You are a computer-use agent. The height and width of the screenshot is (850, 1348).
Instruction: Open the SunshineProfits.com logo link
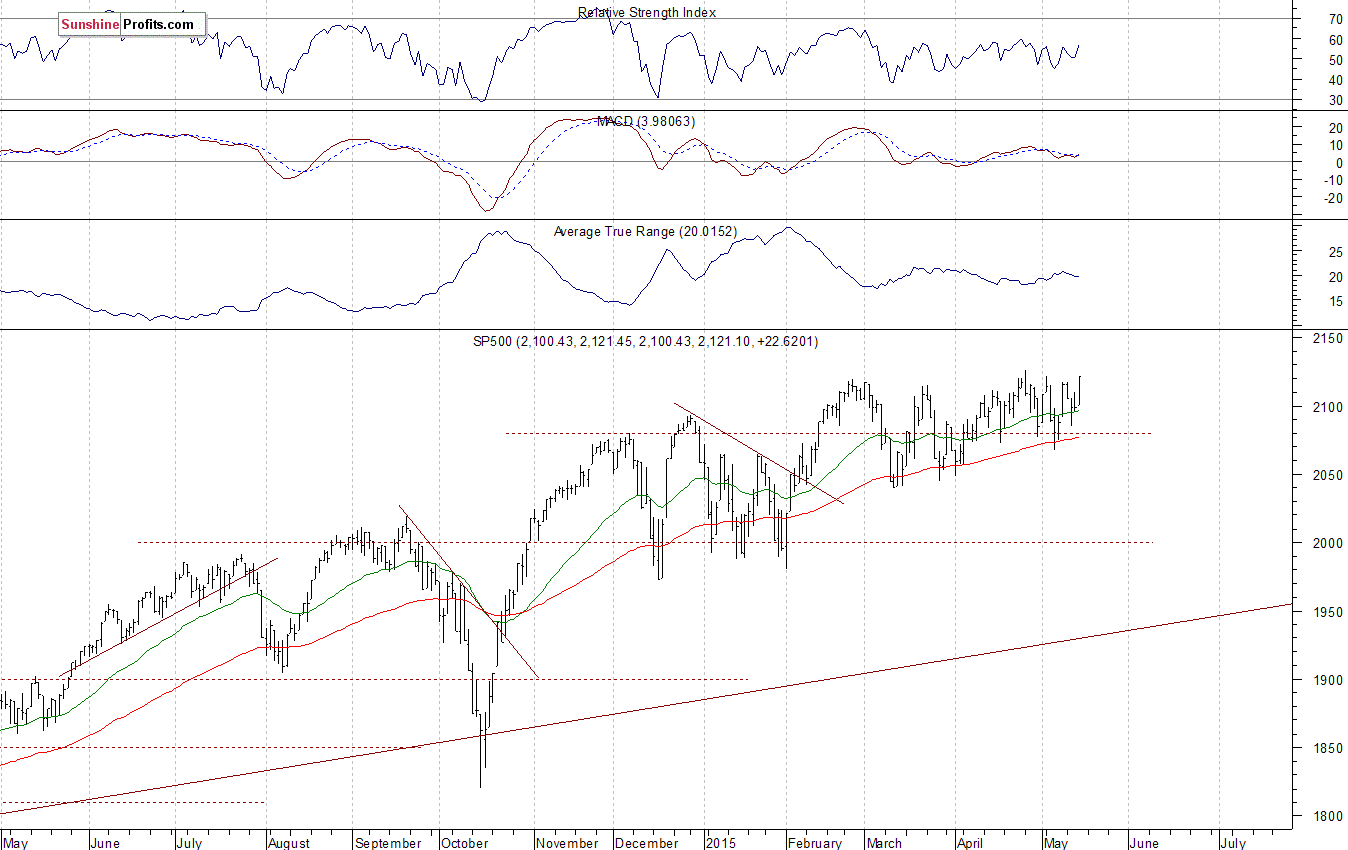point(132,24)
